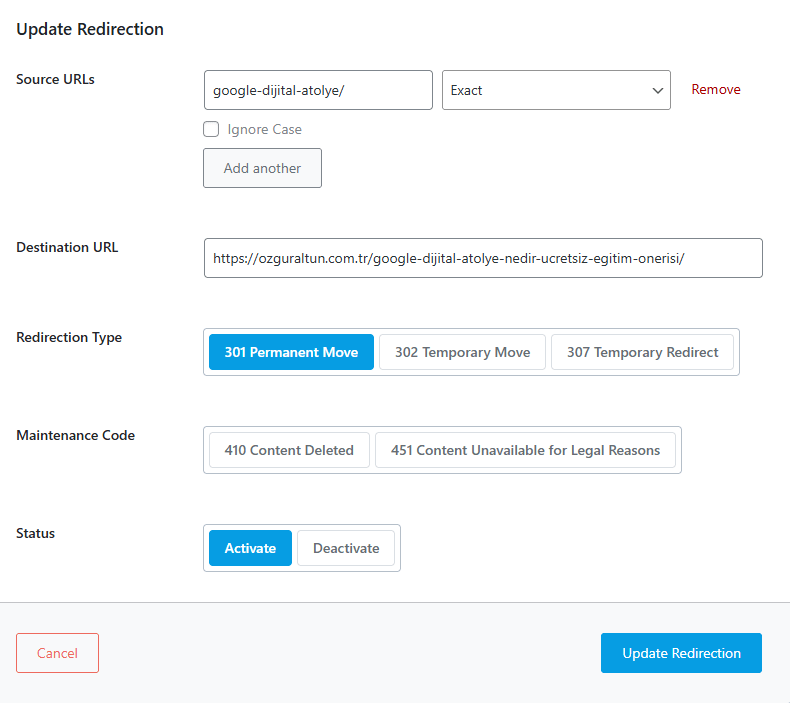Set status to Activate
Viewport: 790px width, 703px height.
pos(250,548)
